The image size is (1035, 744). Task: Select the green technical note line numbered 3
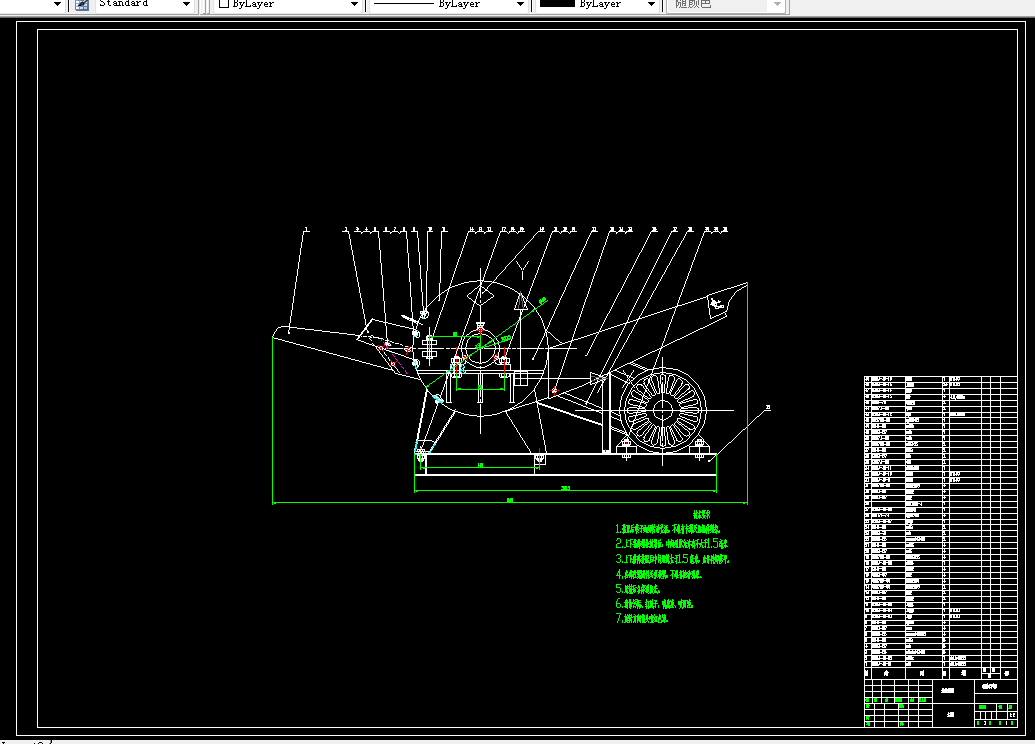point(672,559)
